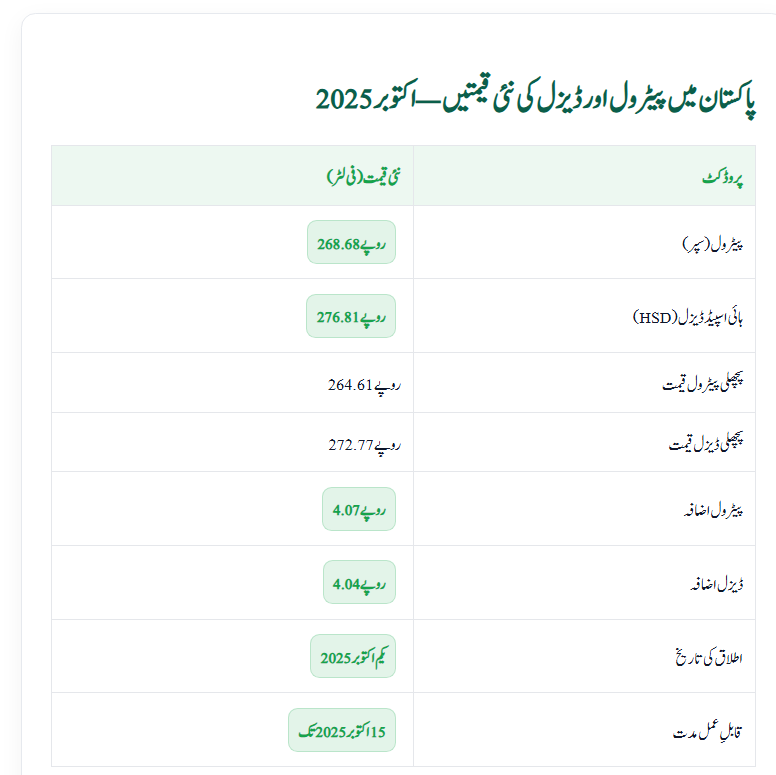776x775 pixels.
Task: Click the یکم اکتوبر 2025 date badge
Action: (x=352, y=656)
